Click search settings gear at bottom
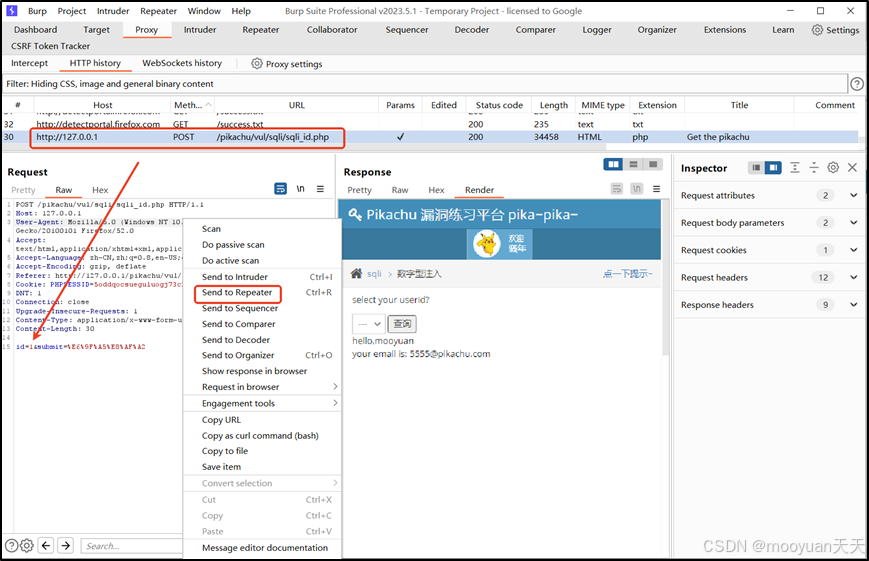The image size is (869, 561). click(x=27, y=546)
